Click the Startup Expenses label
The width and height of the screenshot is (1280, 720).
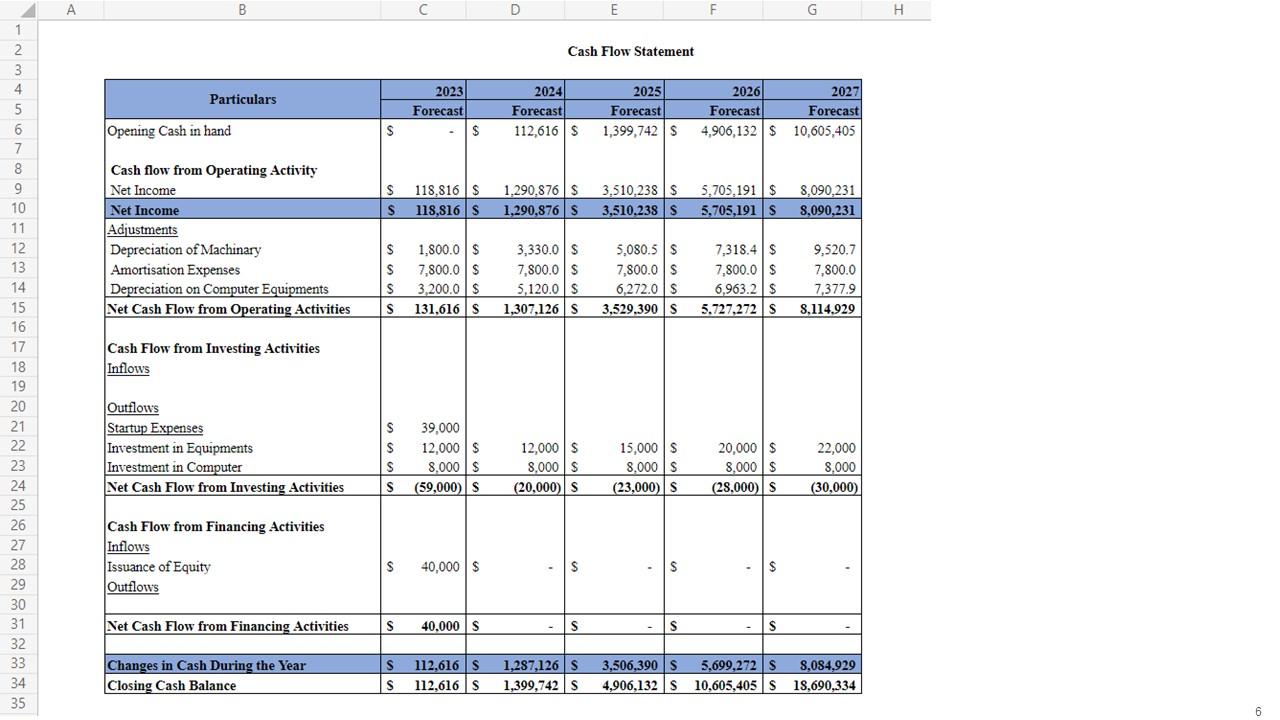pyautogui.click(x=155, y=428)
